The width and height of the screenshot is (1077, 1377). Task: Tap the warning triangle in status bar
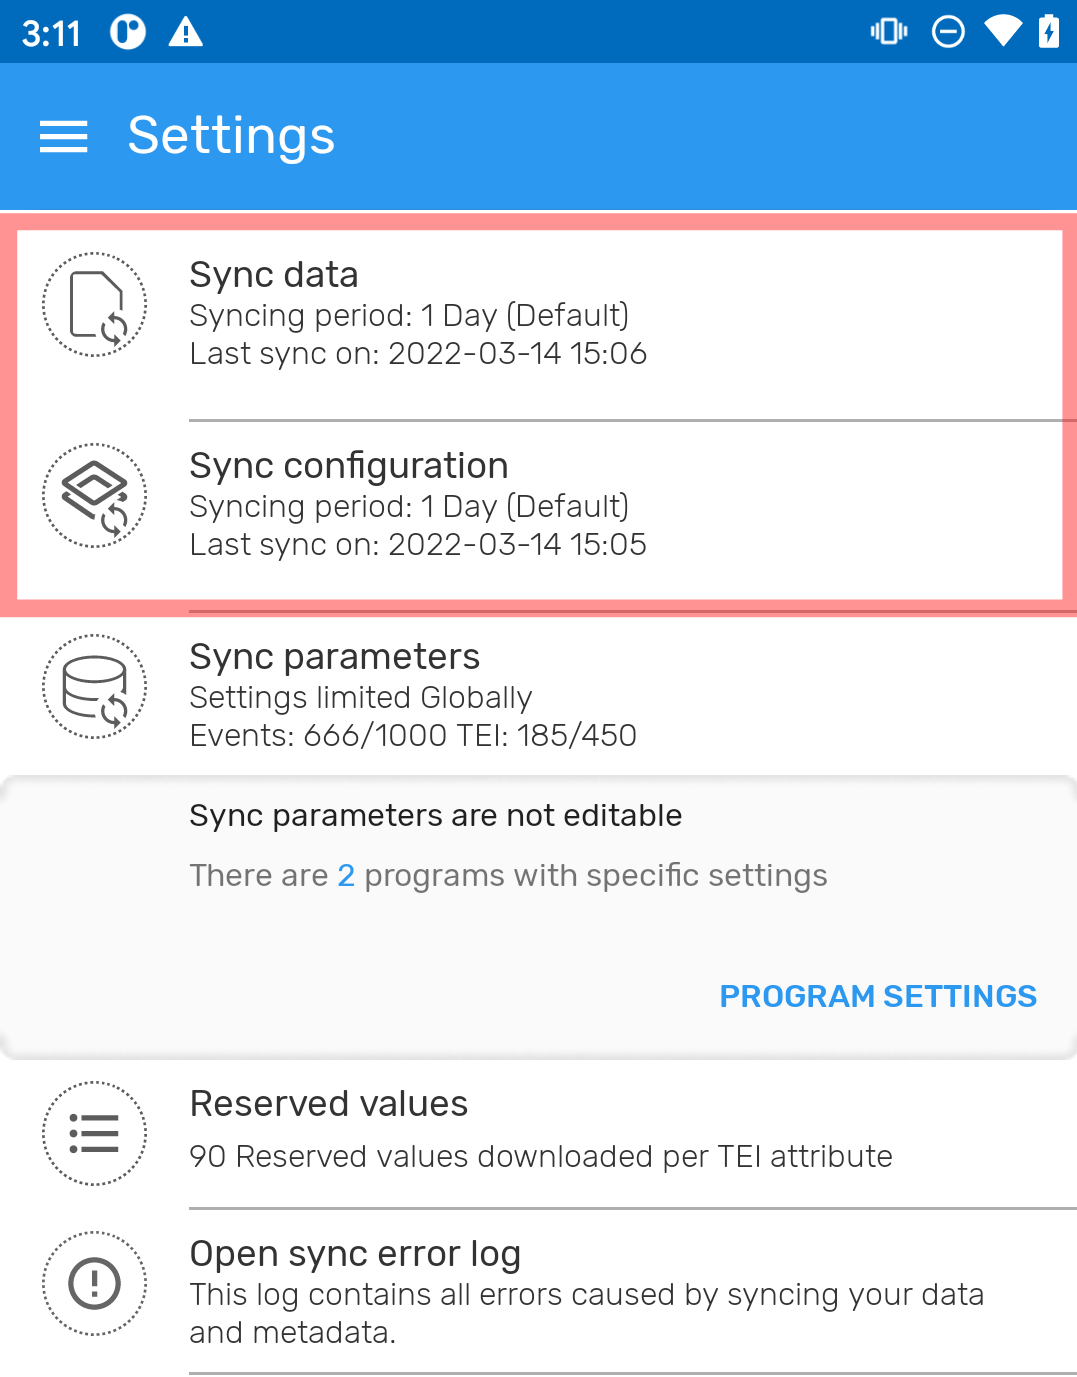(186, 33)
